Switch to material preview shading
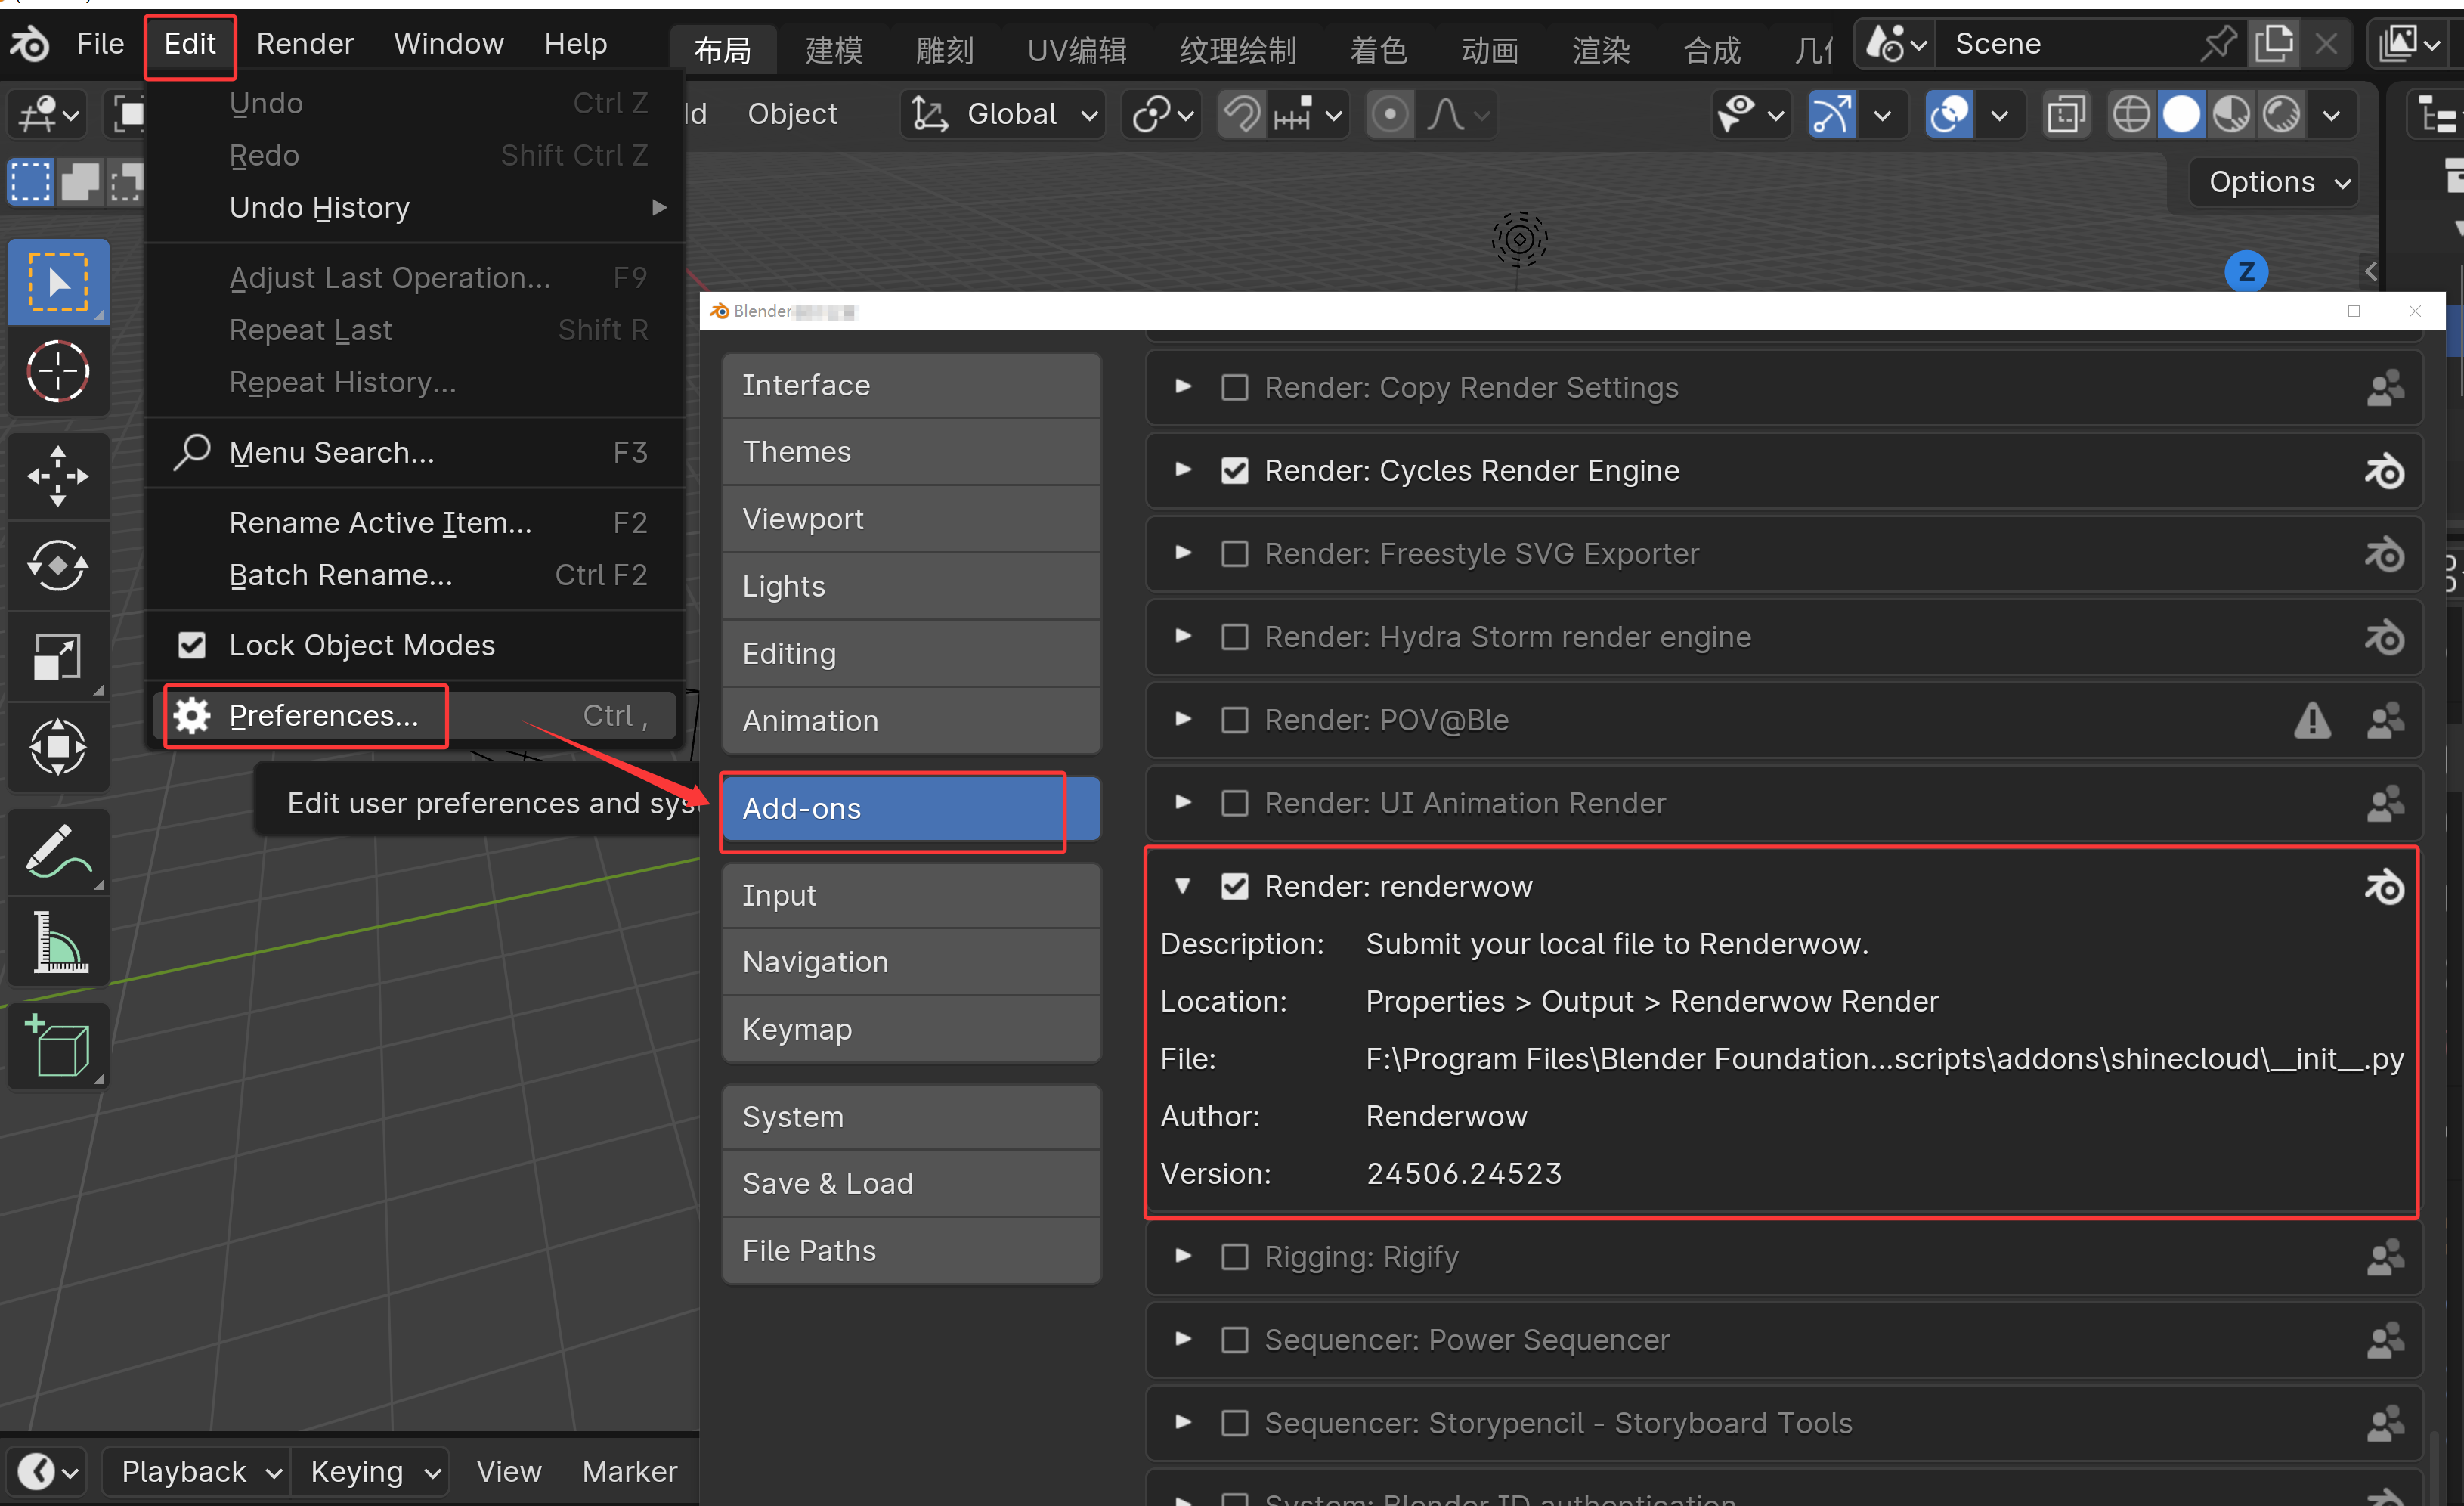The height and width of the screenshot is (1506, 2464). 2231,114
